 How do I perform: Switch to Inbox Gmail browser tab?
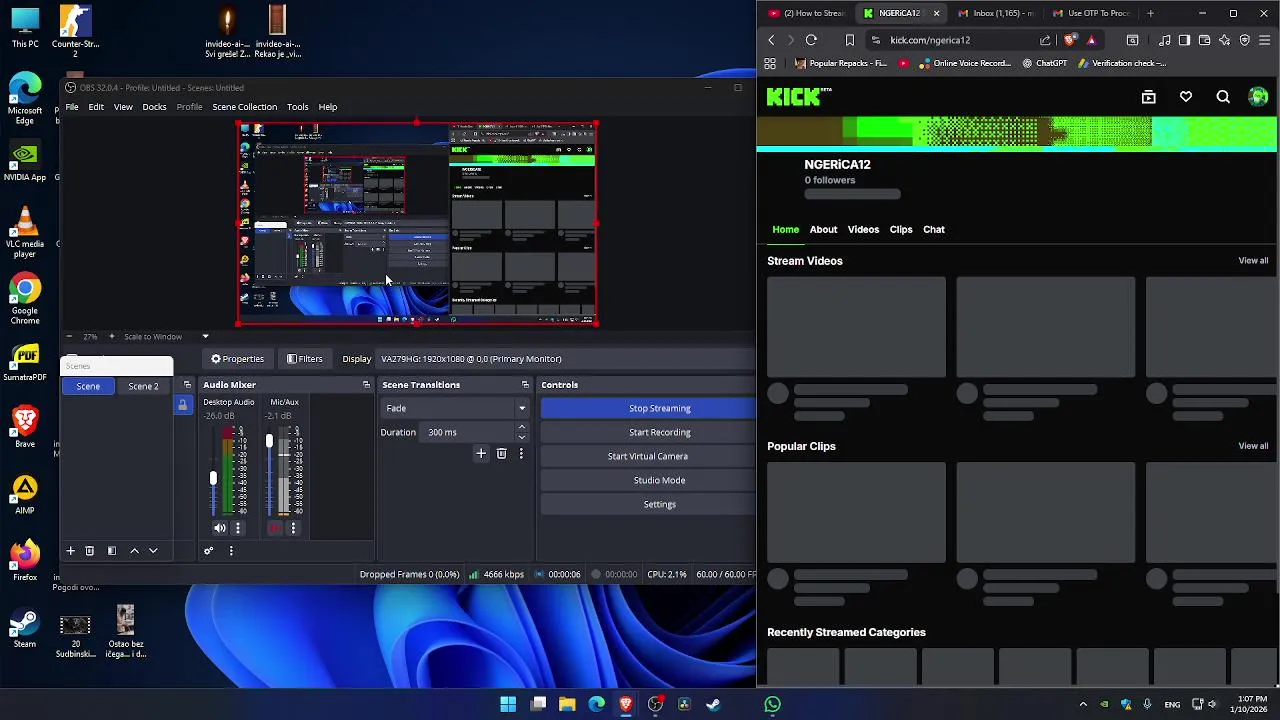[x=996, y=13]
